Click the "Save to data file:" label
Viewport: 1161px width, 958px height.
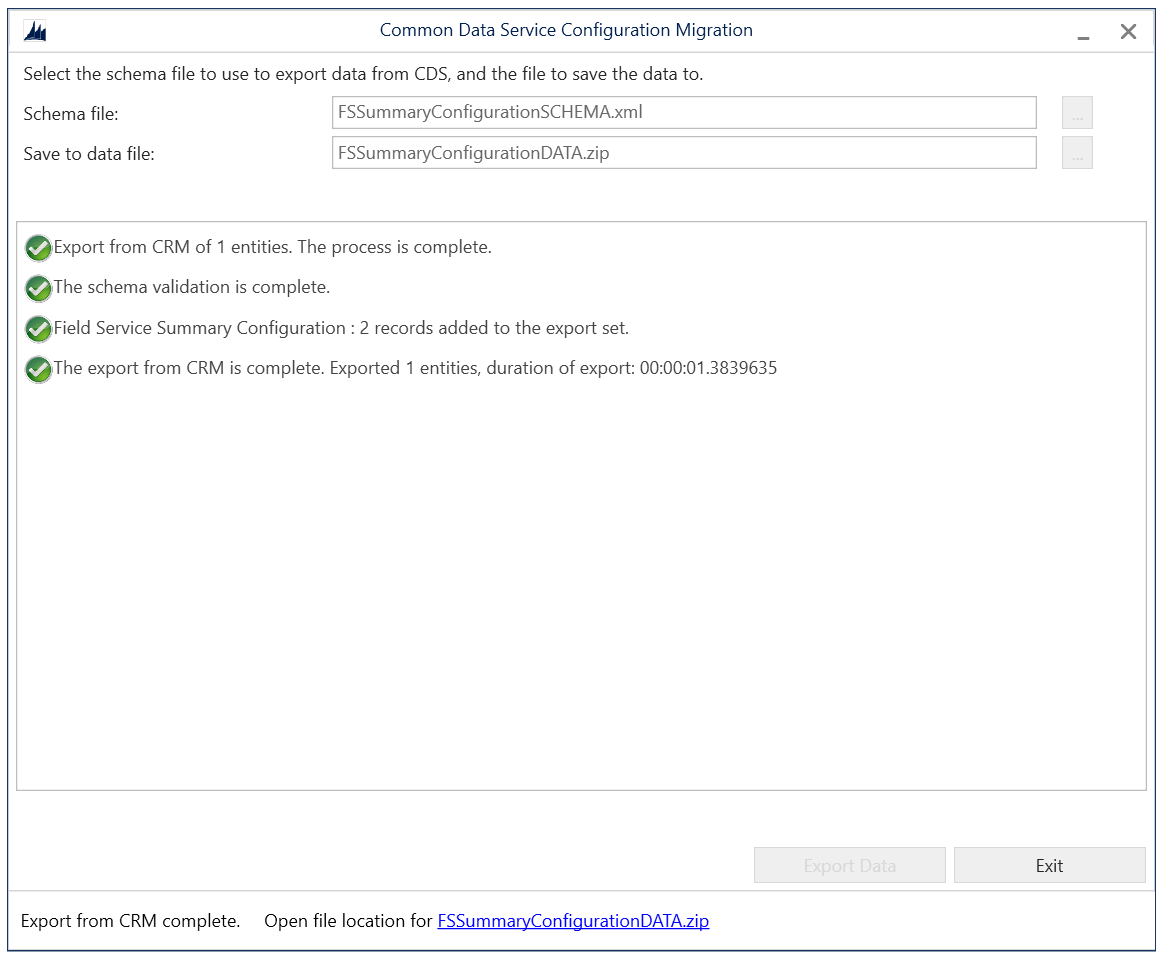pyautogui.click(x=89, y=154)
